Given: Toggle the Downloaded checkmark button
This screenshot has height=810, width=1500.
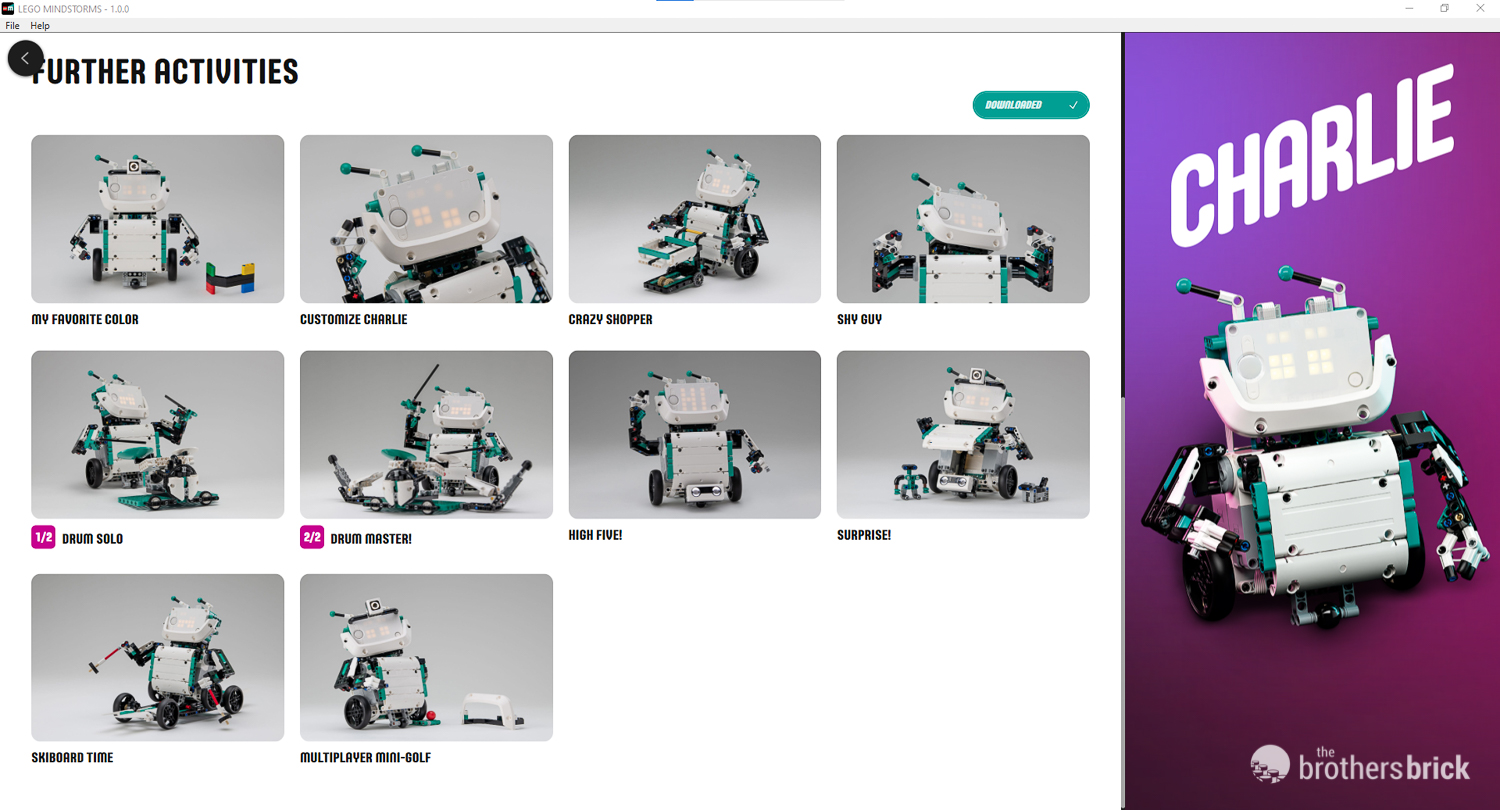Looking at the screenshot, I should [1030, 105].
